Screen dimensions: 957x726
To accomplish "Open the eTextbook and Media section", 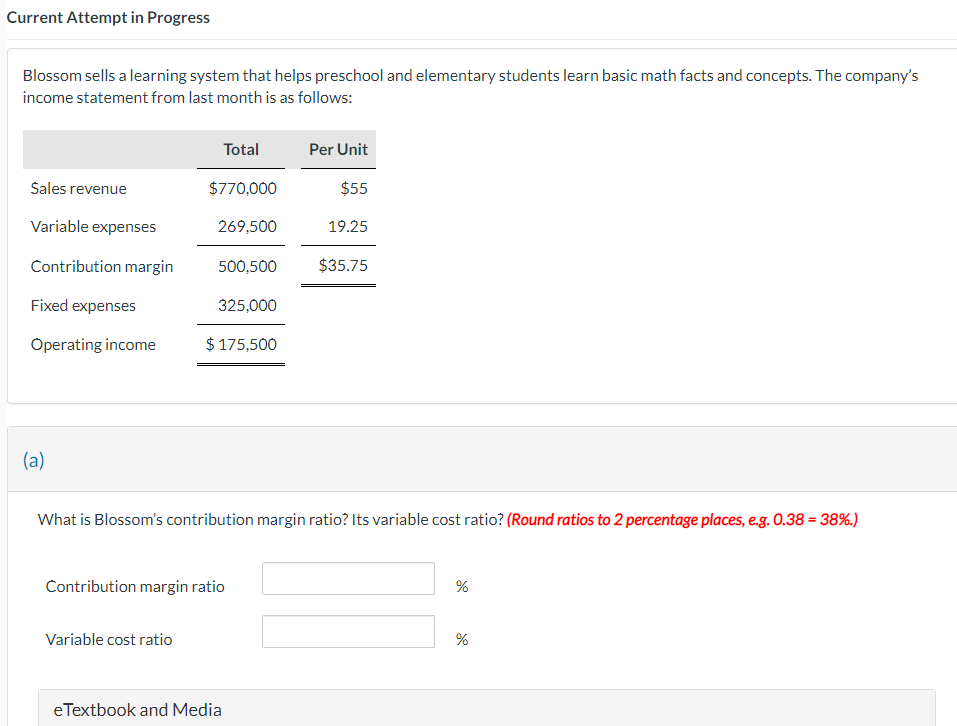I will (x=137, y=709).
